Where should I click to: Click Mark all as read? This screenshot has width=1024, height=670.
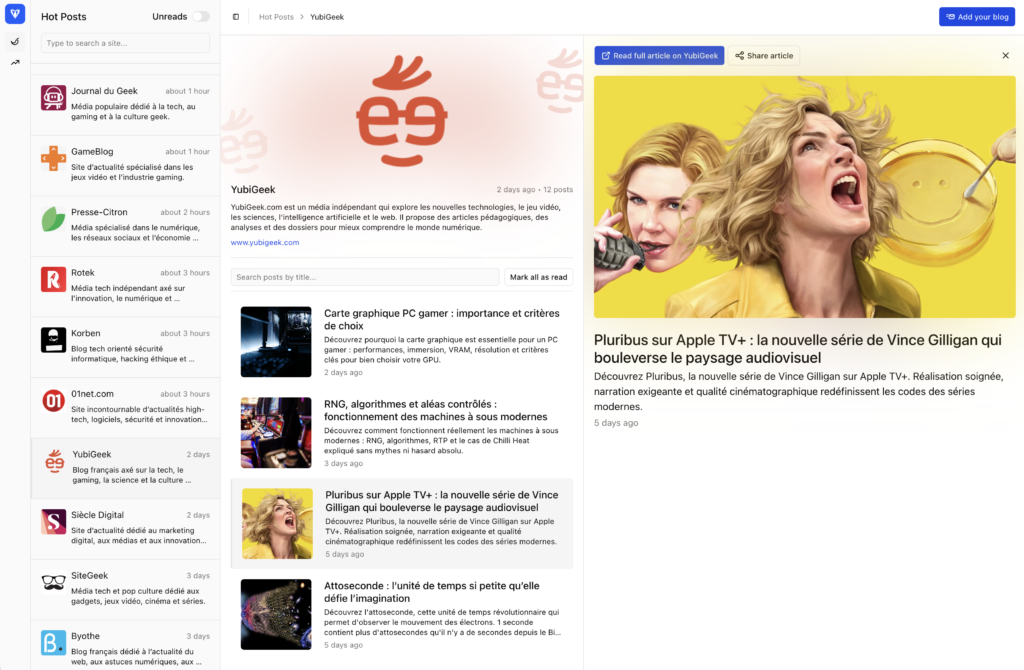click(538, 277)
